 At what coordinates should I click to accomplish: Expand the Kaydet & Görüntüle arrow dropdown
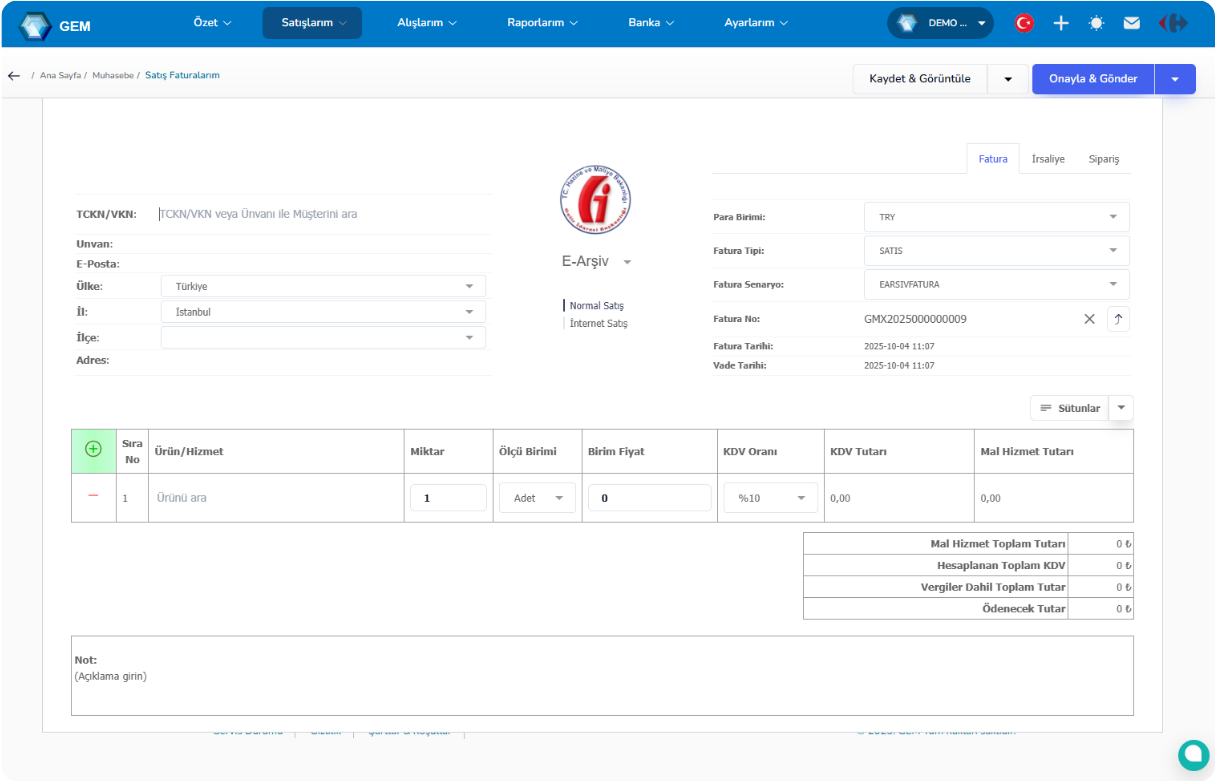pyautogui.click(x=1007, y=79)
